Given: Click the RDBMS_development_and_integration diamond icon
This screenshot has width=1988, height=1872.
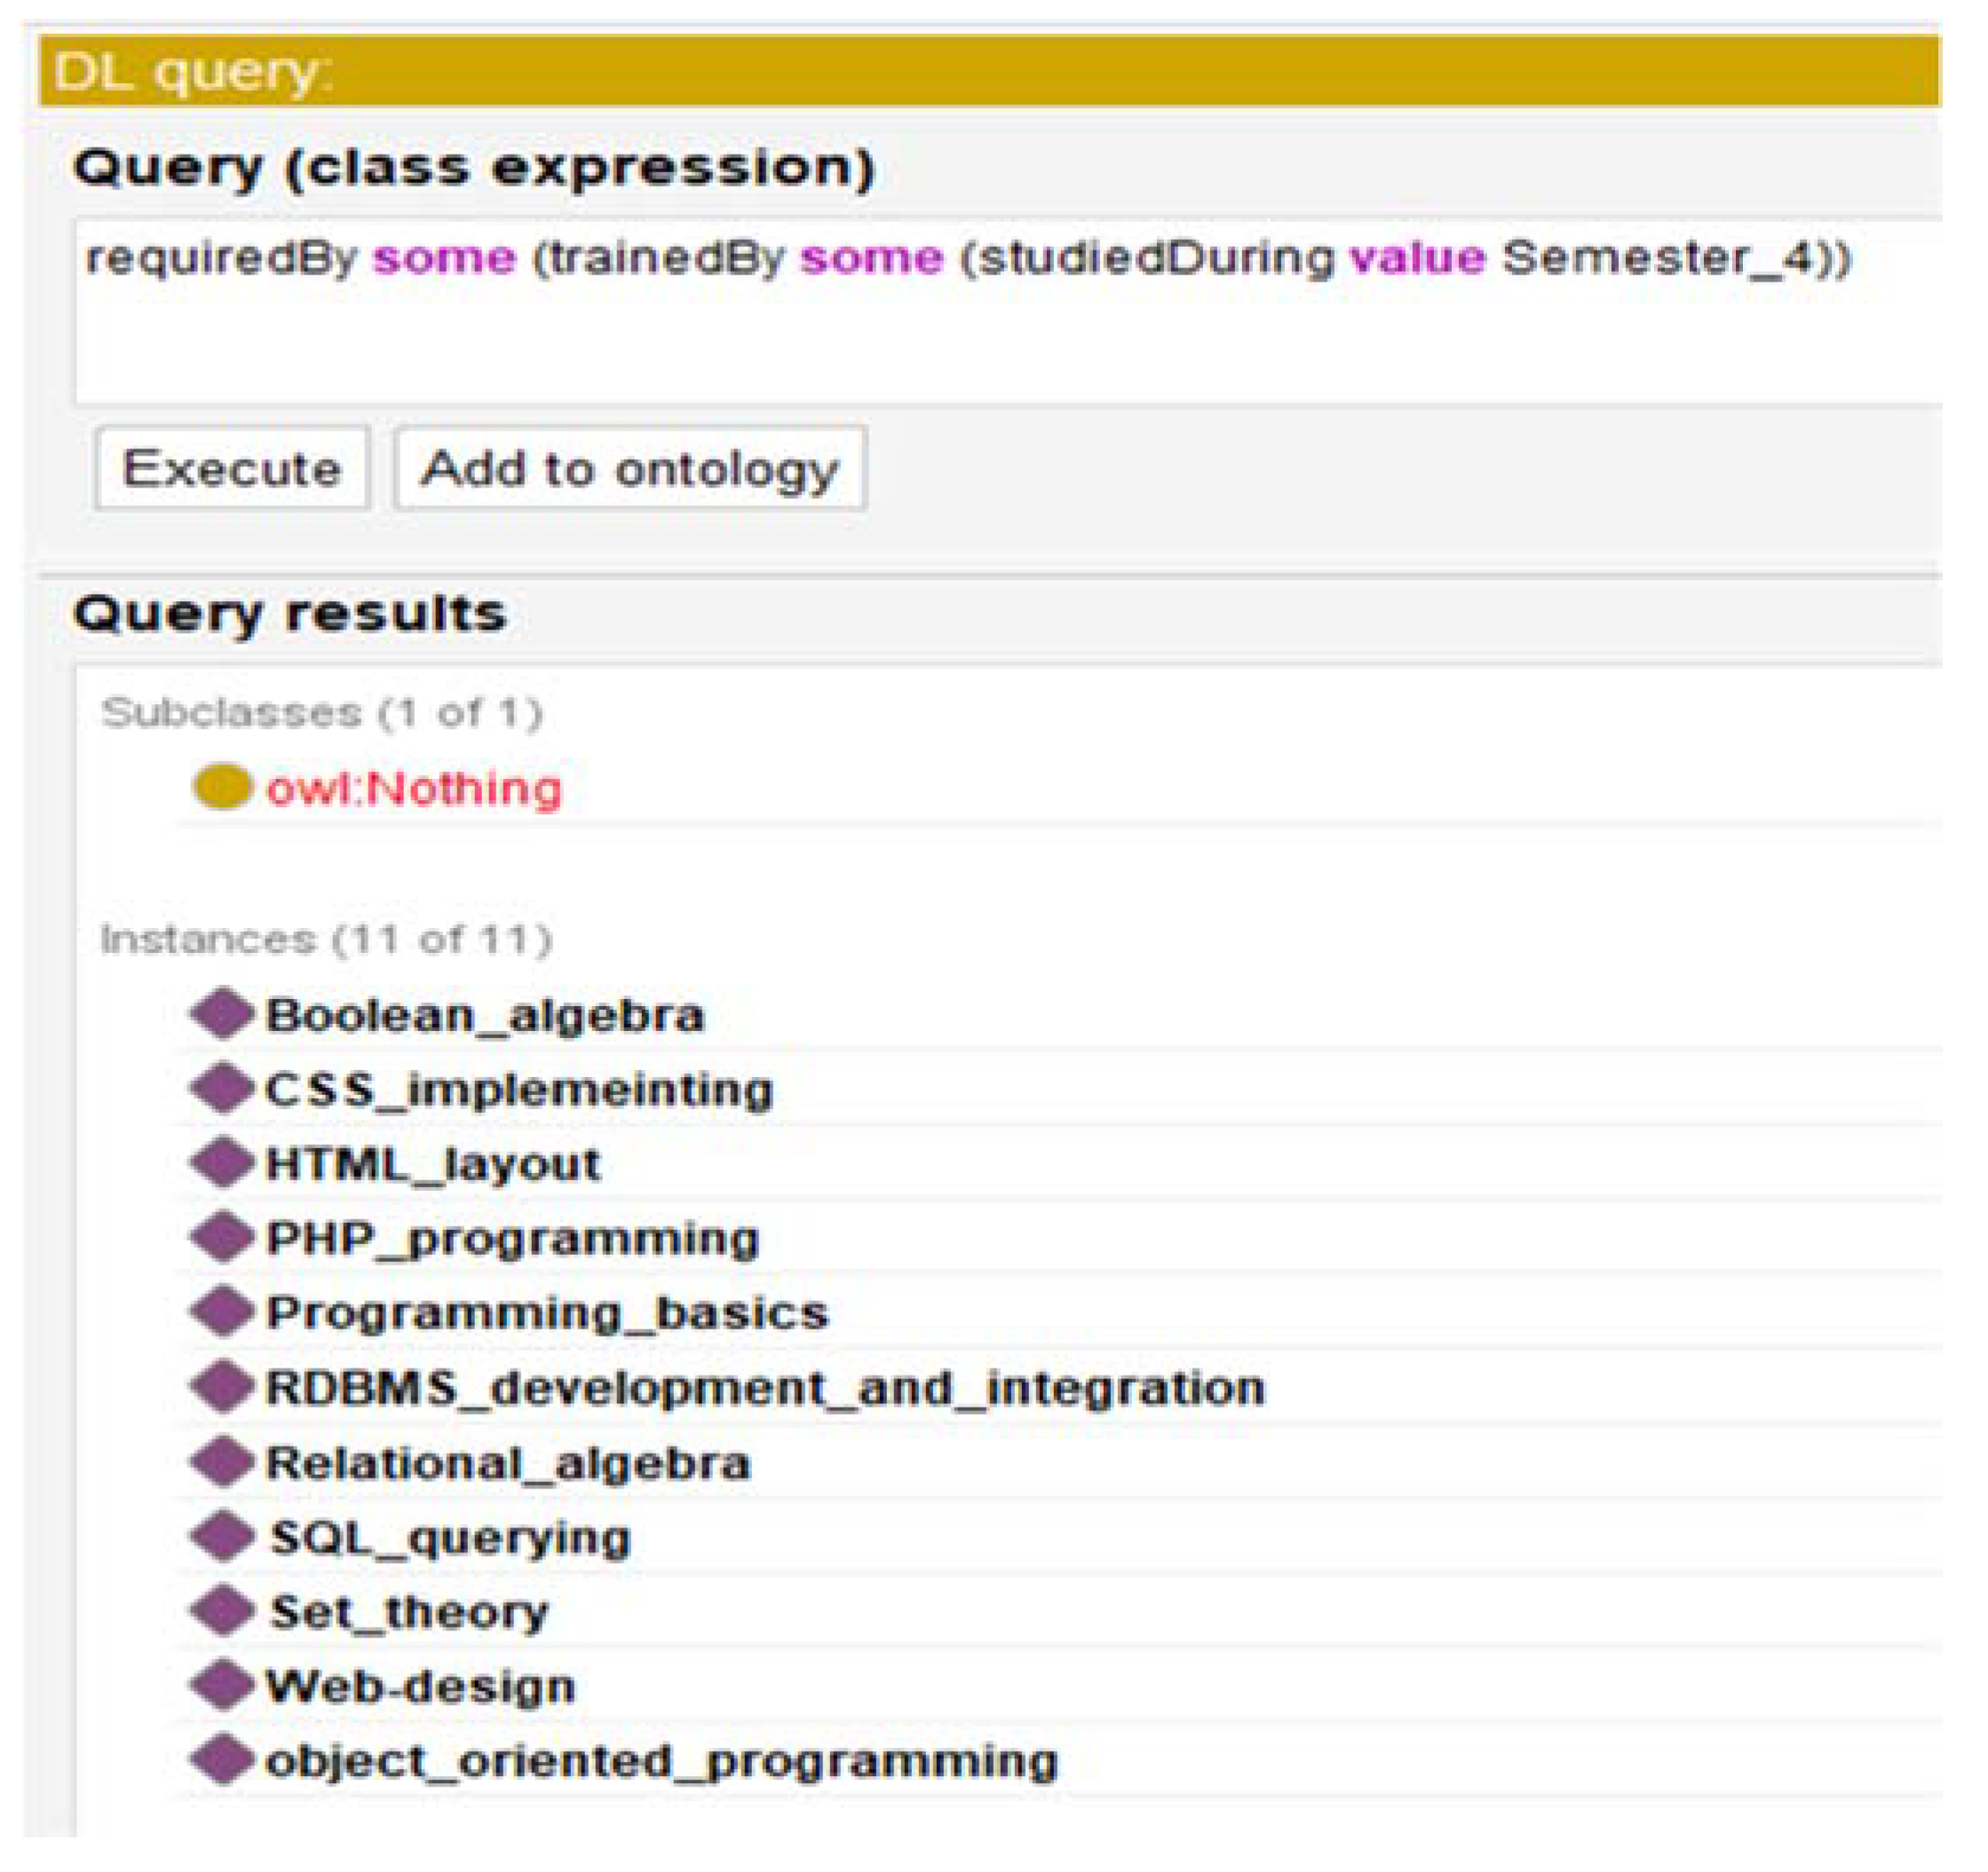Looking at the screenshot, I should [x=222, y=1387].
